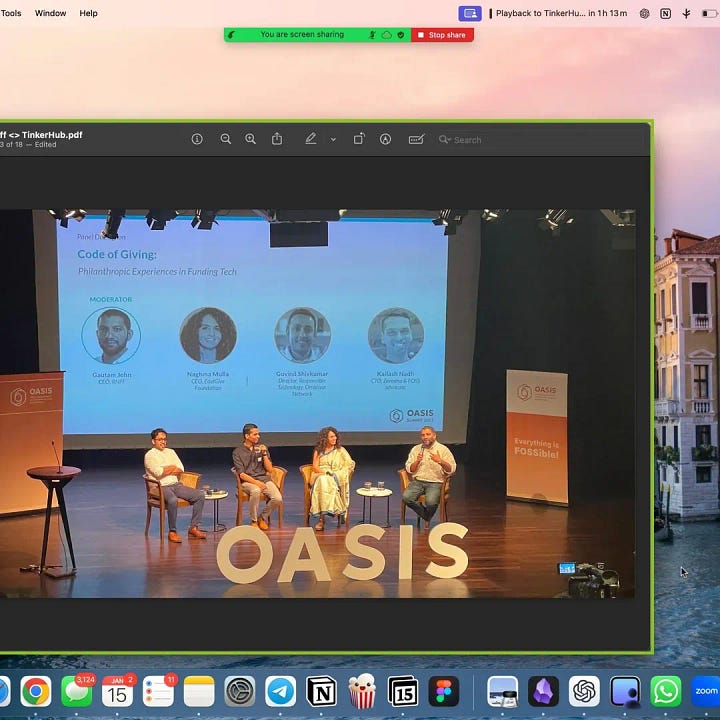Viewport: 720px width, 720px height.
Task: Click the zoom in magnifier in Preview toolbar
Action: [x=250, y=139]
